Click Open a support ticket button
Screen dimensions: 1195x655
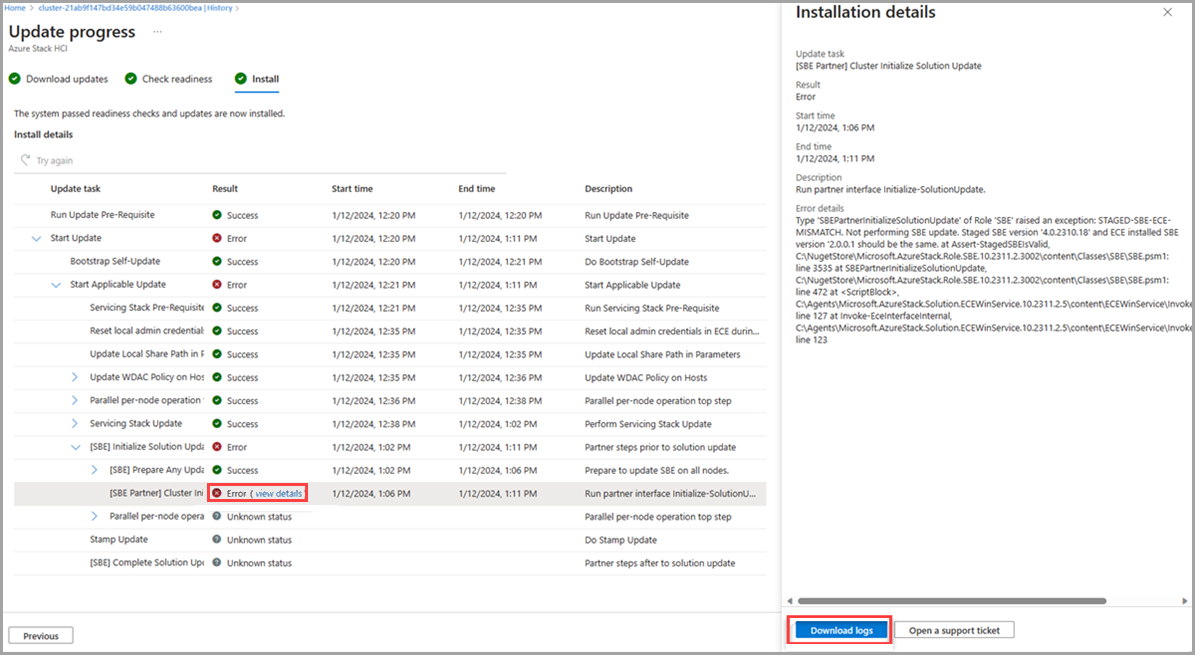954,630
